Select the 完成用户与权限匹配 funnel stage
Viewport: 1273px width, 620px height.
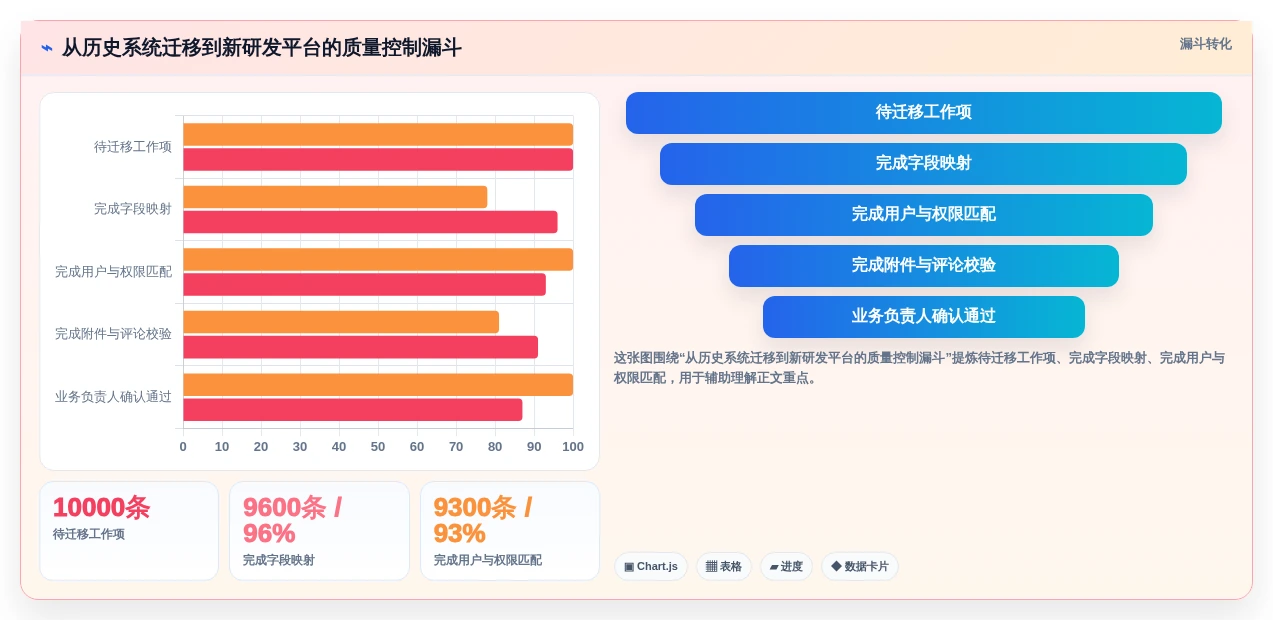pos(924,215)
